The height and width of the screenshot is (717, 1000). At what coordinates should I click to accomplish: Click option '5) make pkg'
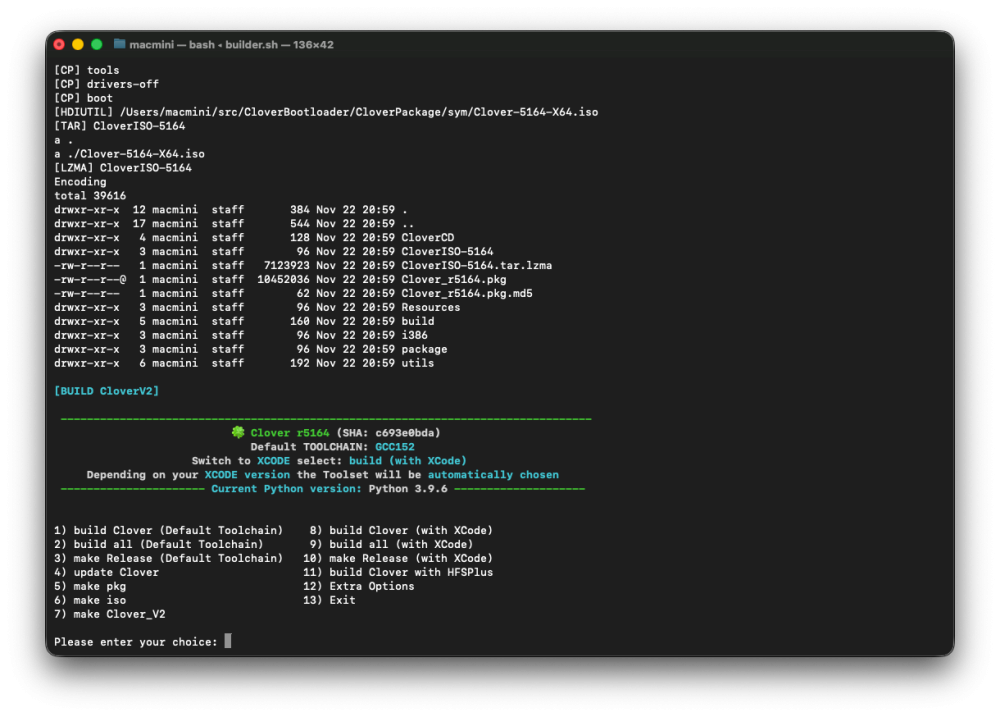click(x=90, y=586)
